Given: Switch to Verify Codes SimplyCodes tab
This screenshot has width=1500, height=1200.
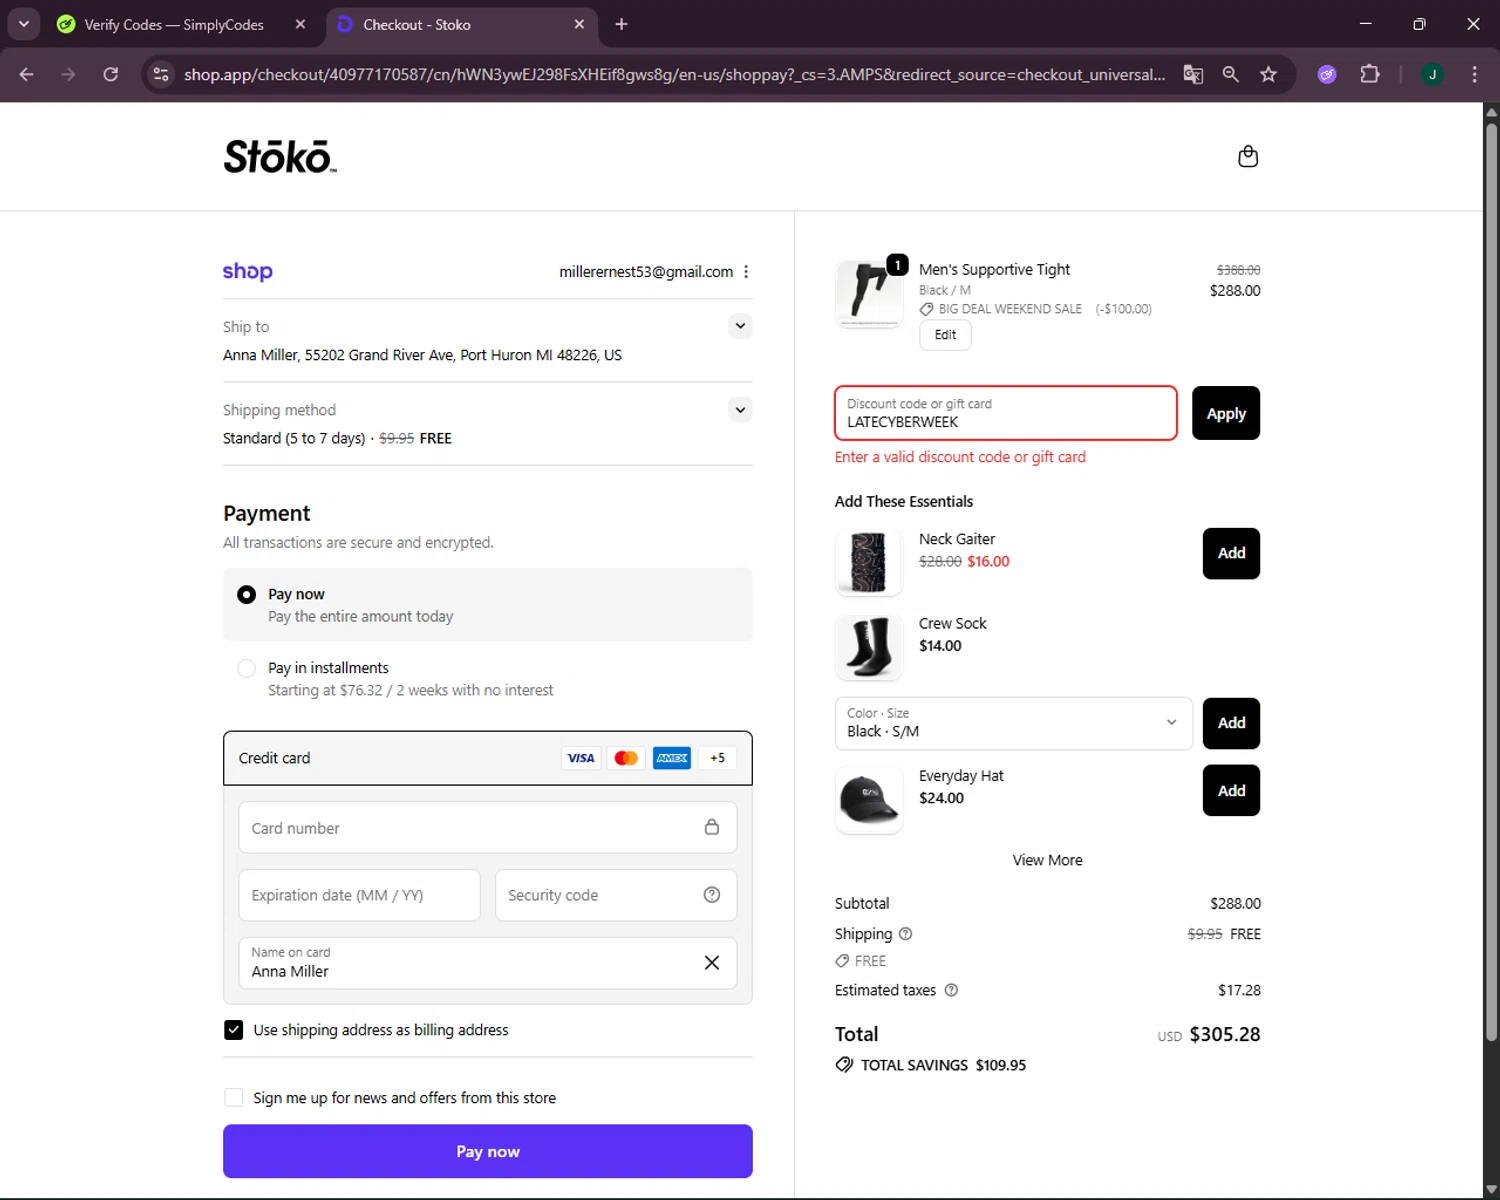Looking at the screenshot, I should [x=174, y=24].
